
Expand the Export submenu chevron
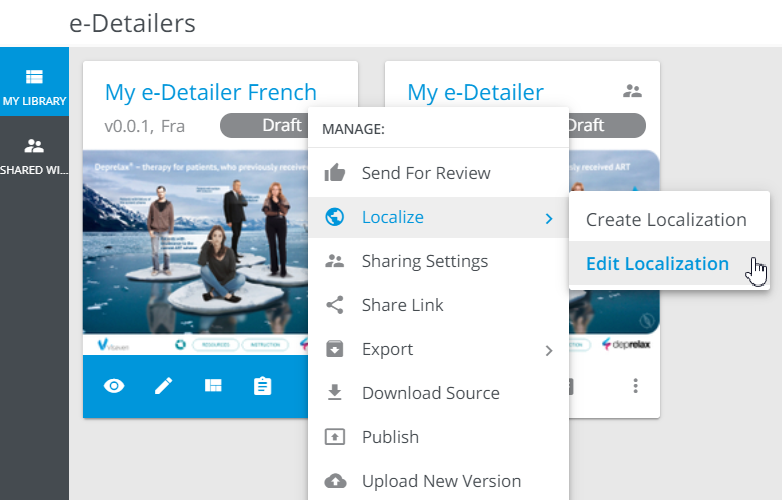pyautogui.click(x=548, y=349)
